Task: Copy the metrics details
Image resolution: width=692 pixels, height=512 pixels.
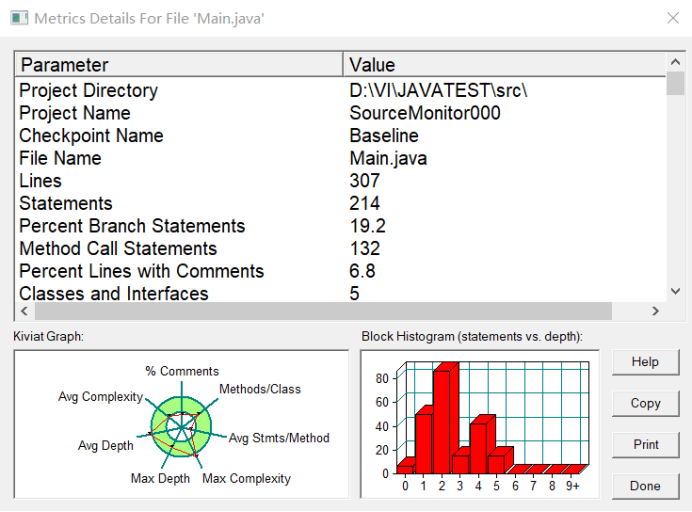Action: point(645,403)
